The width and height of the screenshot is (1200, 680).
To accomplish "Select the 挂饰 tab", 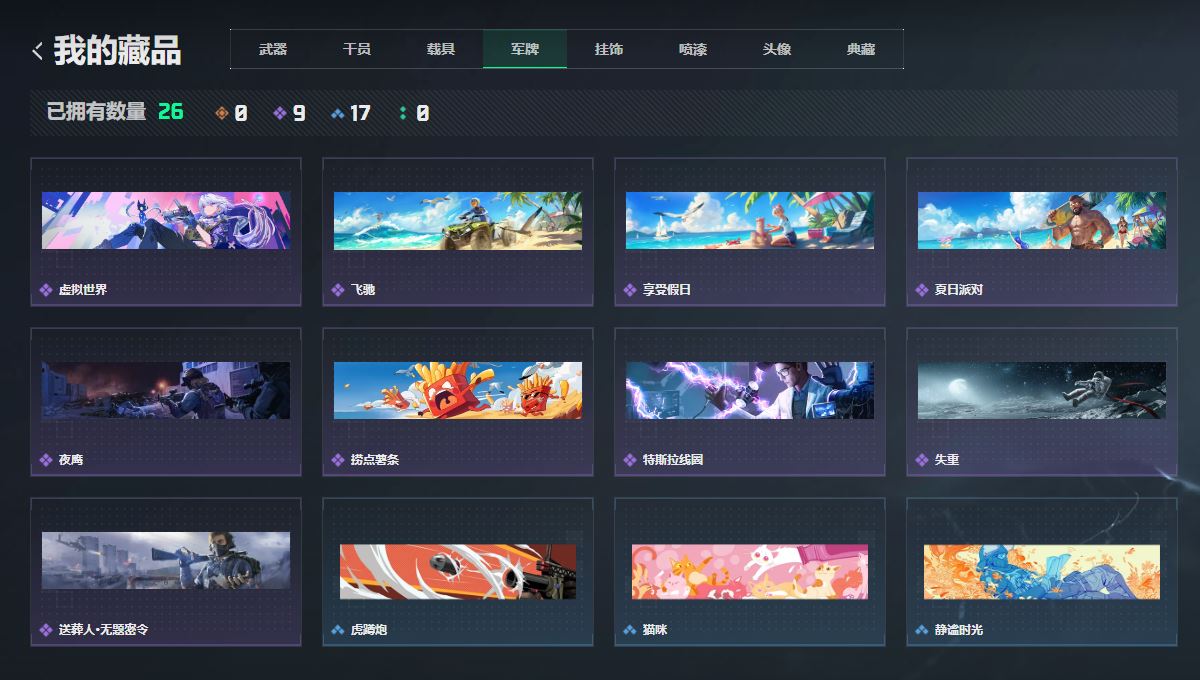I will [x=609, y=49].
